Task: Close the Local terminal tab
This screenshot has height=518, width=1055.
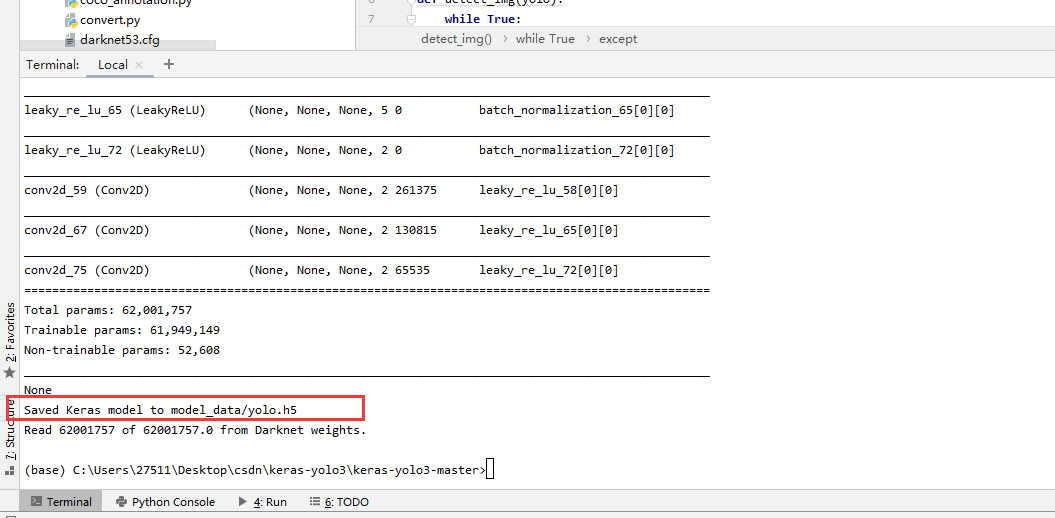Action: (139, 65)
